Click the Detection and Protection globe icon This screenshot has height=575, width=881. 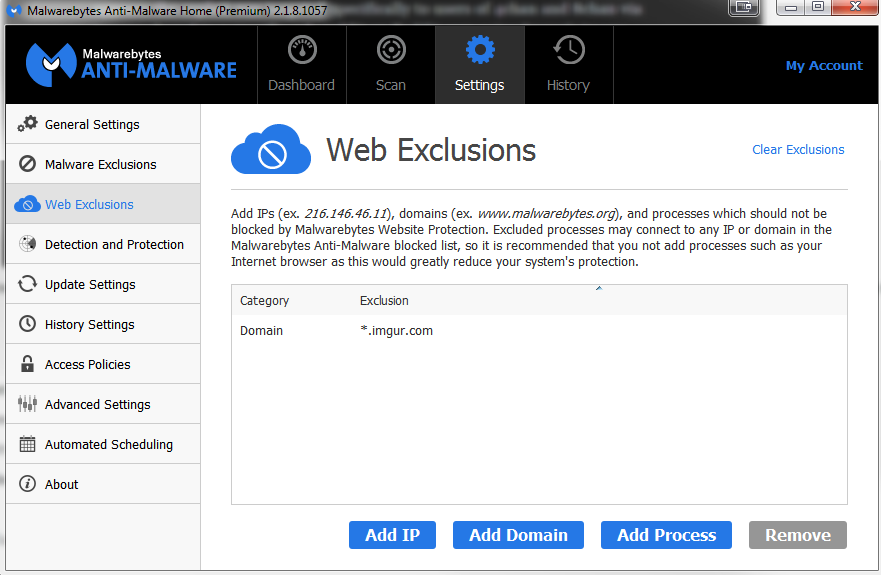(x=27, y=244)
